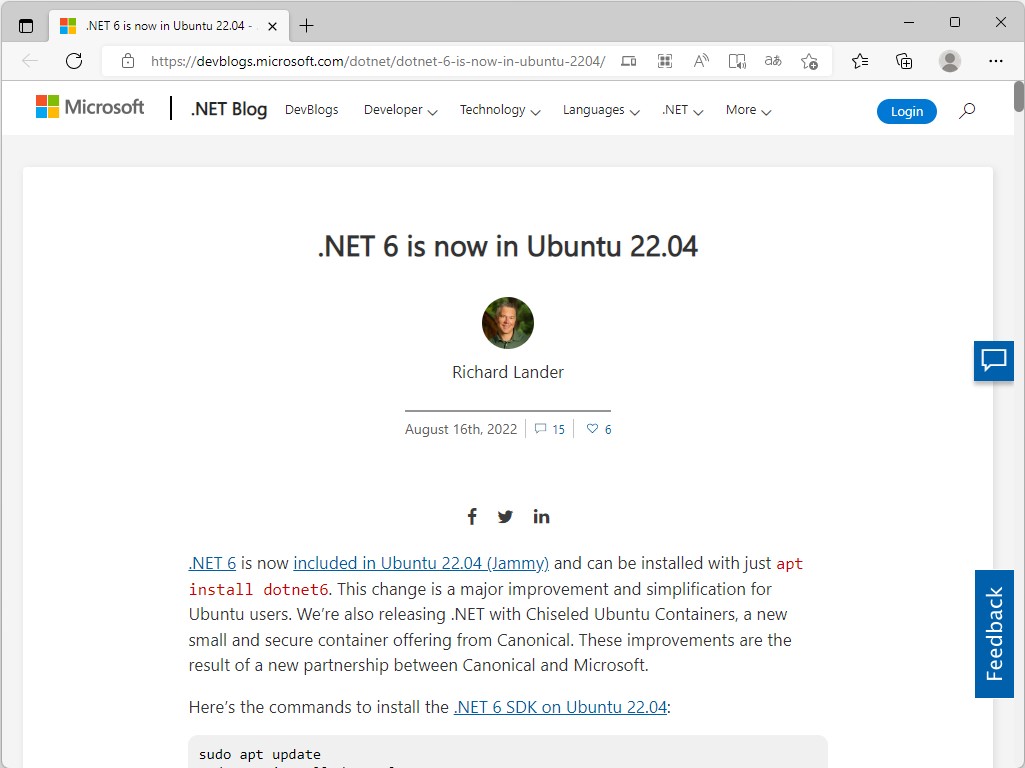The image size is (1025, 768).
Task: Open the blog site search
Action: [966, 111]
